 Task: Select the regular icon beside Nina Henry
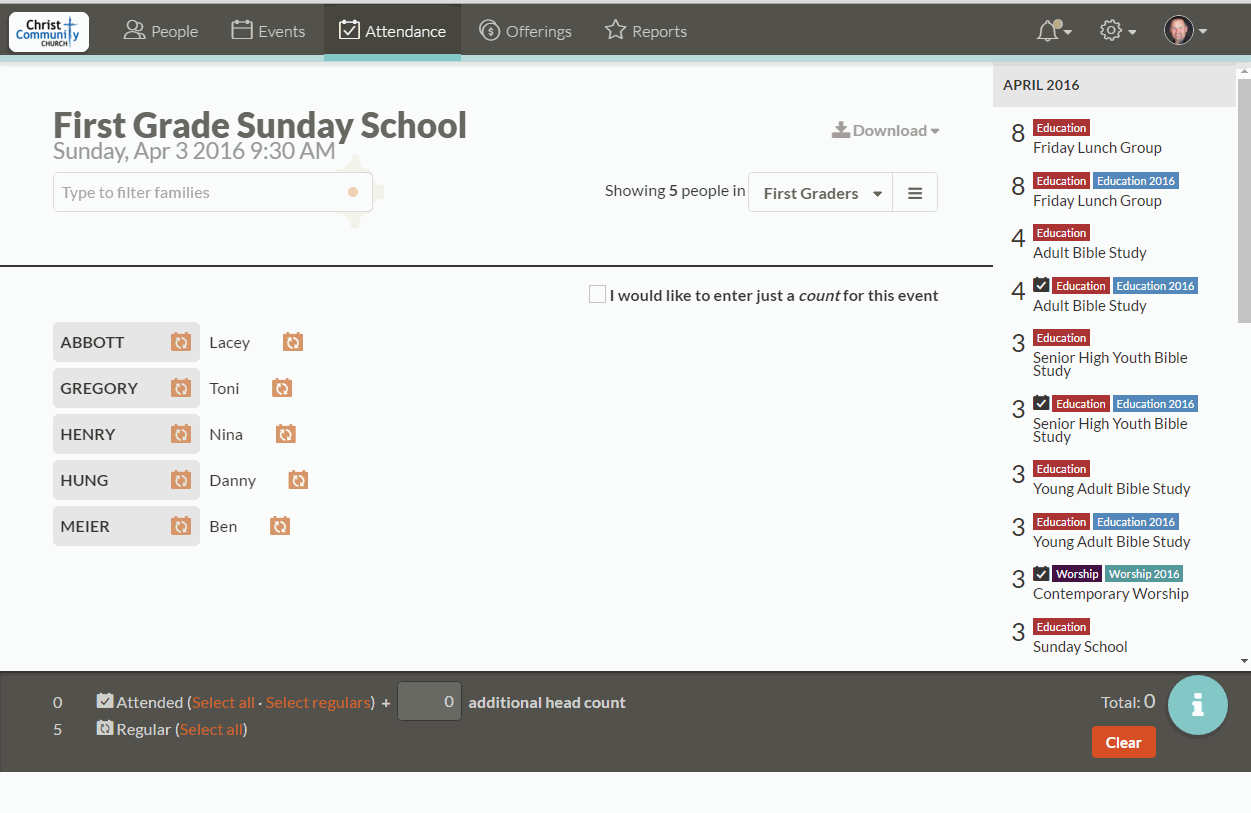[285, 433]
